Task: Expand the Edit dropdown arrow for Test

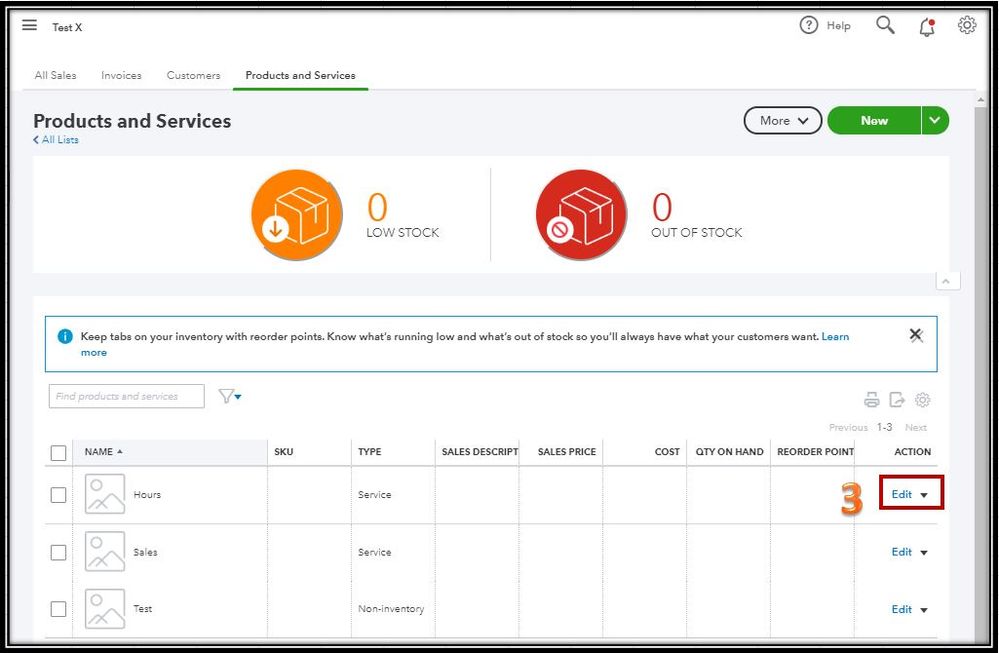Action: click(x=924, y=610)
